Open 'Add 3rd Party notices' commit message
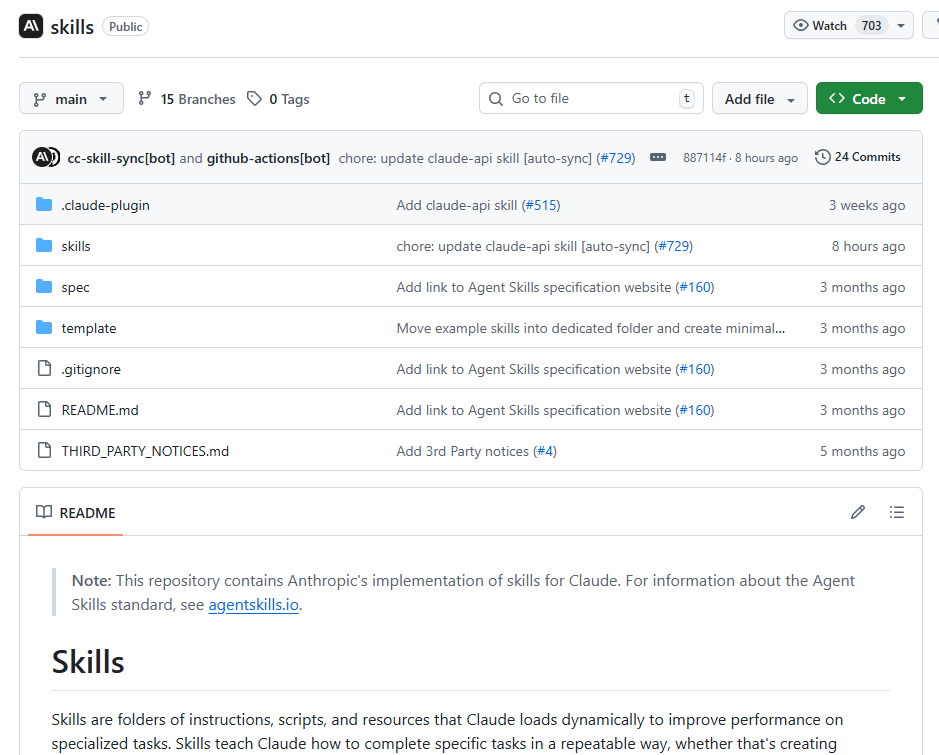The width and height of the screenshot is (939, 755). 463,451
